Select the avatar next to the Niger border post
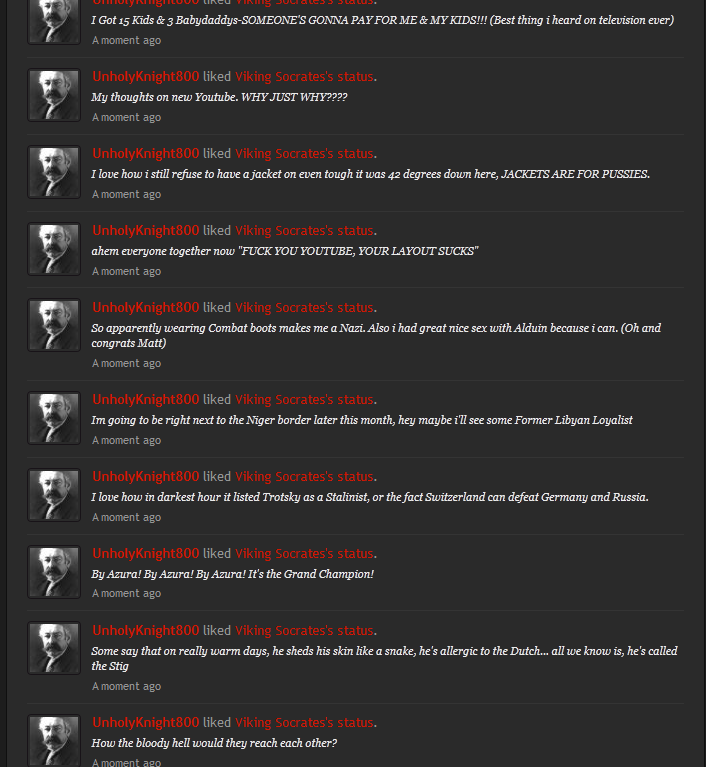This screenshot has width=706, height=767. (54, 418)
